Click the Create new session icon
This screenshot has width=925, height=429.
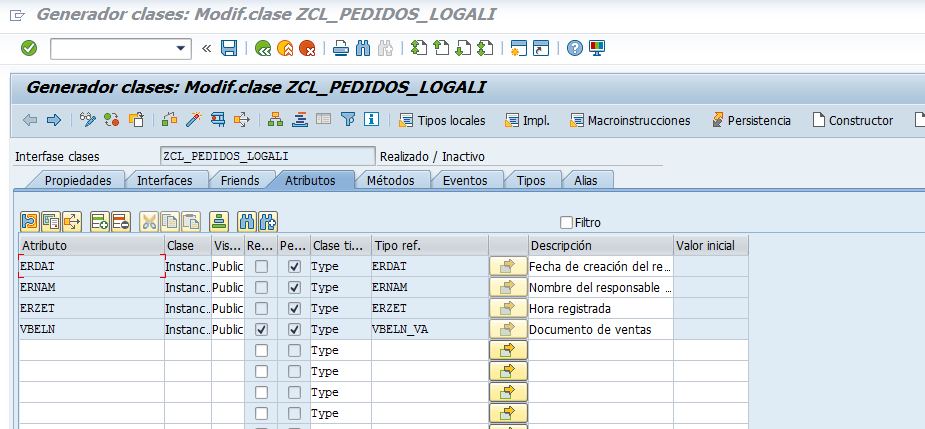pos(519,48)
